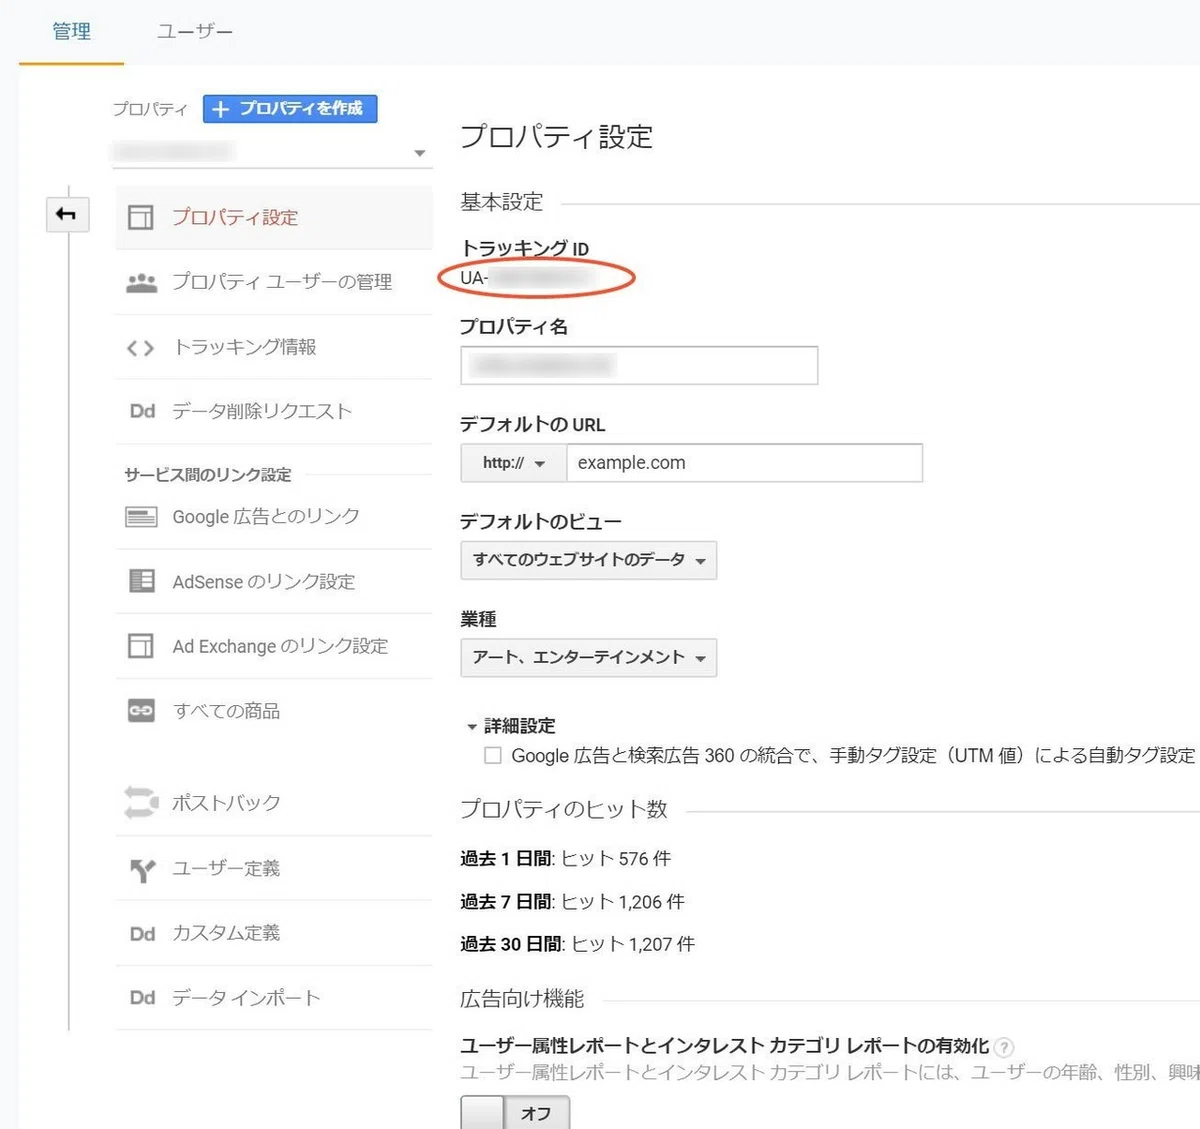Click the Ad Exchange のリンク設定 icon
1200x1129 pixels.
(141, 646)
